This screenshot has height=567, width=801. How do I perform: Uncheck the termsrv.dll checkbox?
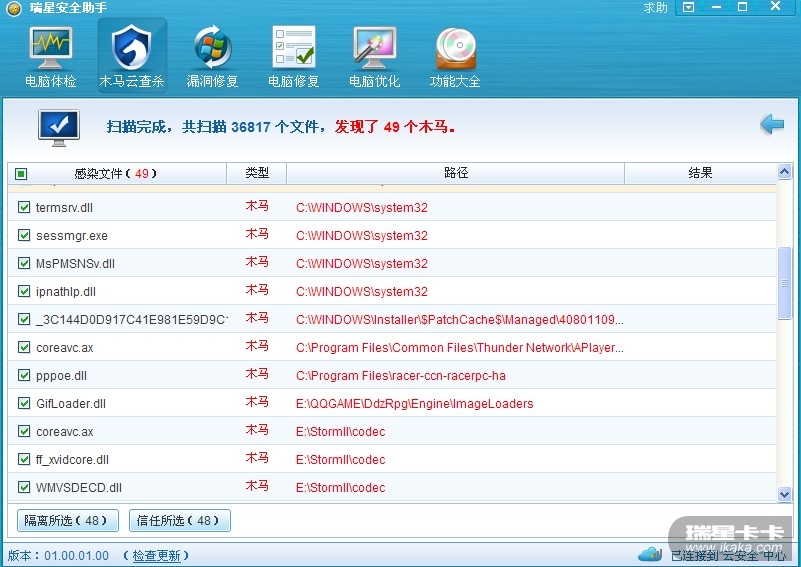23,207
